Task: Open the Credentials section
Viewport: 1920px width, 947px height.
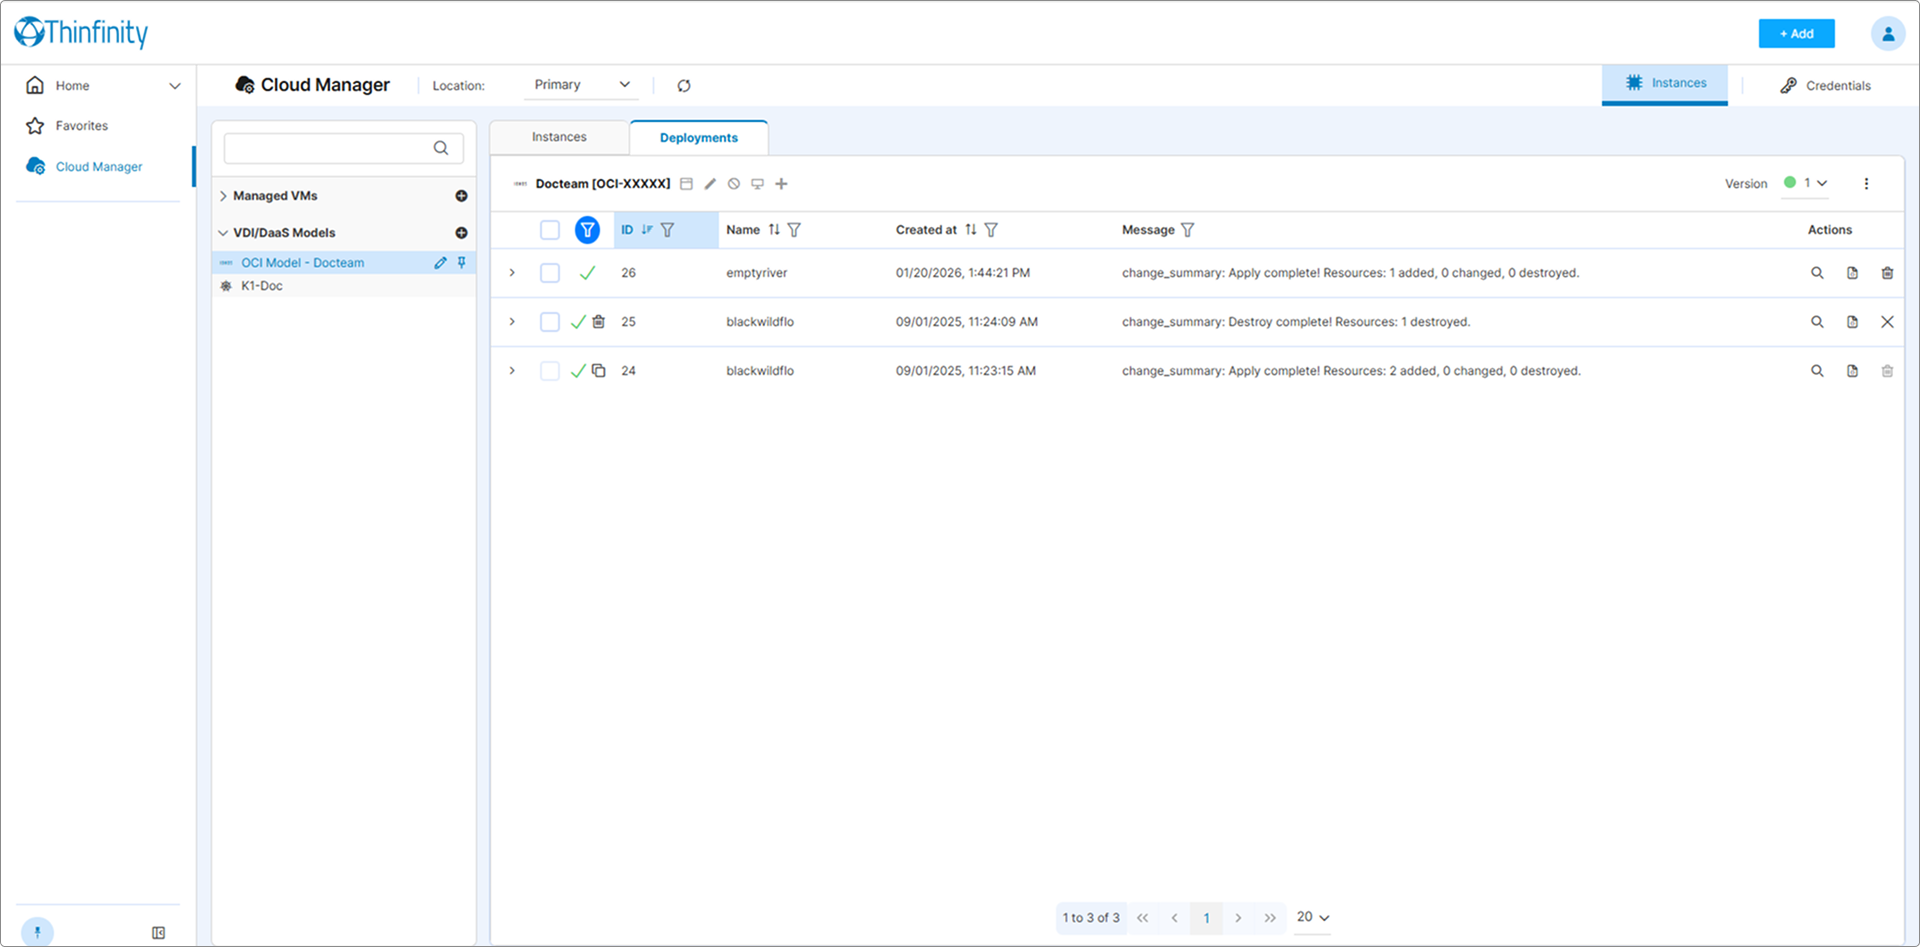Action: pos(1825,86)
